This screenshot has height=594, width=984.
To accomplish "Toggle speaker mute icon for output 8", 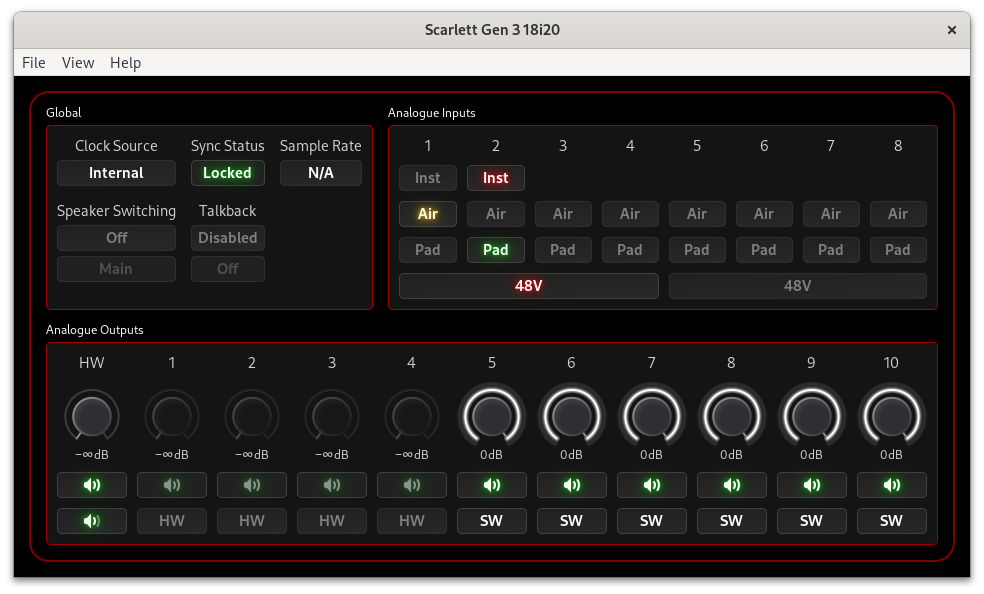I will tap(731, 485).
